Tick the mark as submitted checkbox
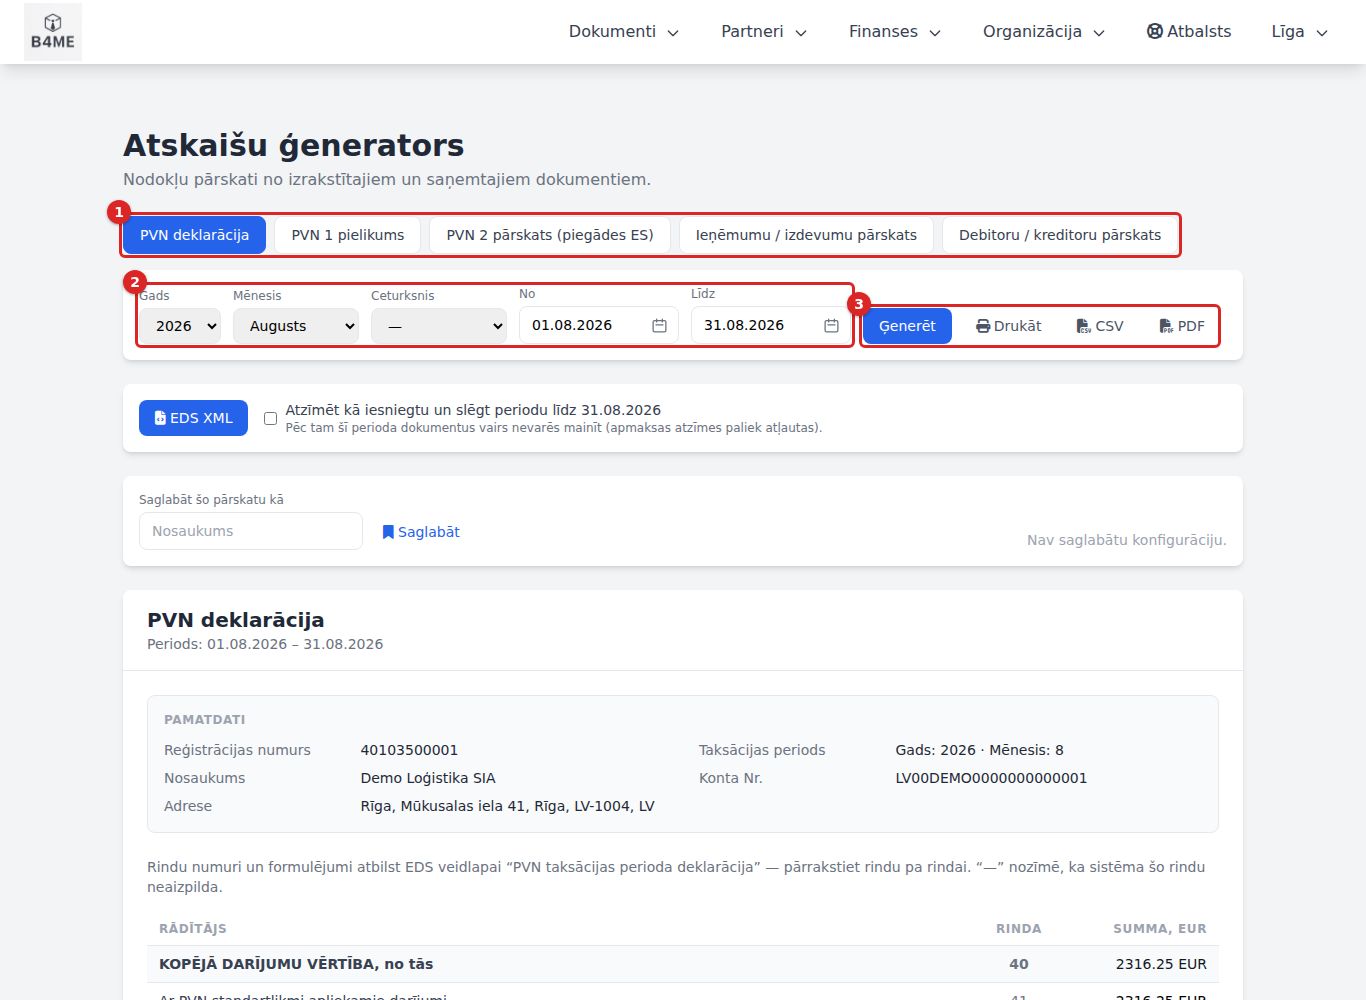The image size is (1366, 1000). 270,419
